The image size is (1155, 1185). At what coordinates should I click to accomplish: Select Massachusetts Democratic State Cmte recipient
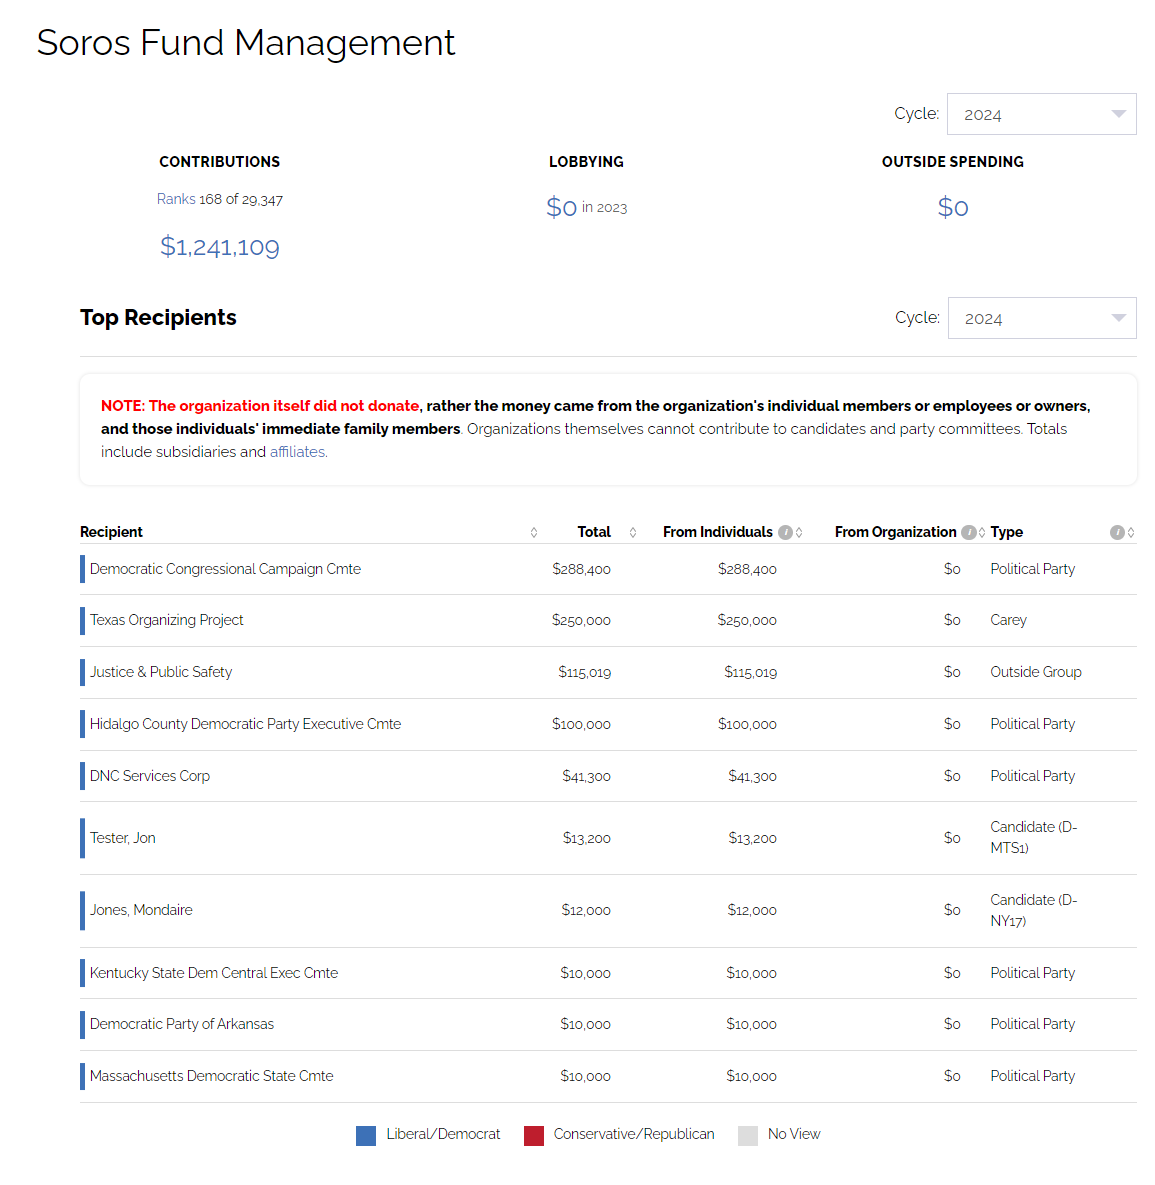point(212,1076)
